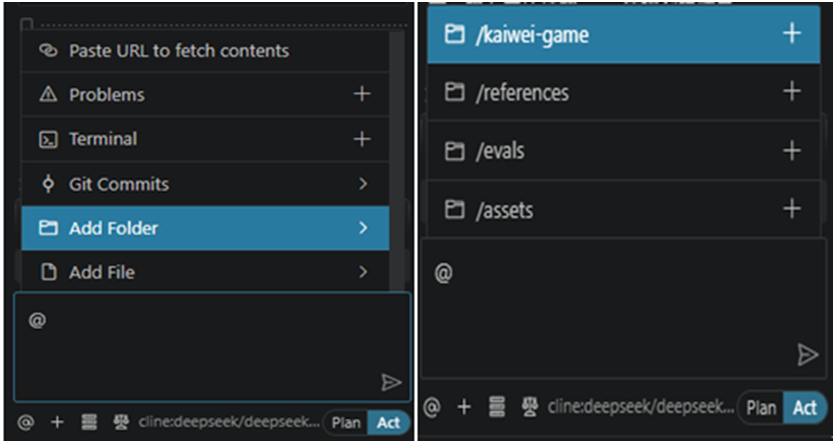This screenshot has height=443, width=835.
Task: Click @ add context icon in left toolbar
Action: tap(26, 423)
